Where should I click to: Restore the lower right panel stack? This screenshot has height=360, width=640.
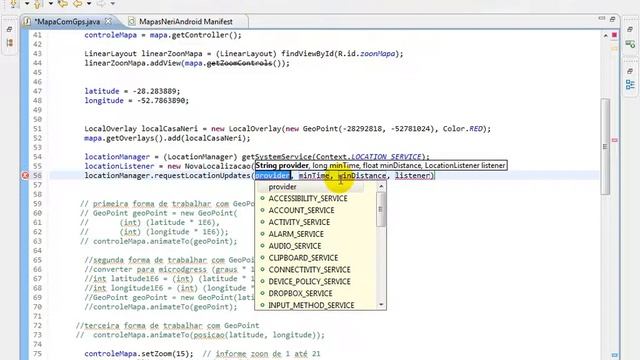tap(630, 71)
